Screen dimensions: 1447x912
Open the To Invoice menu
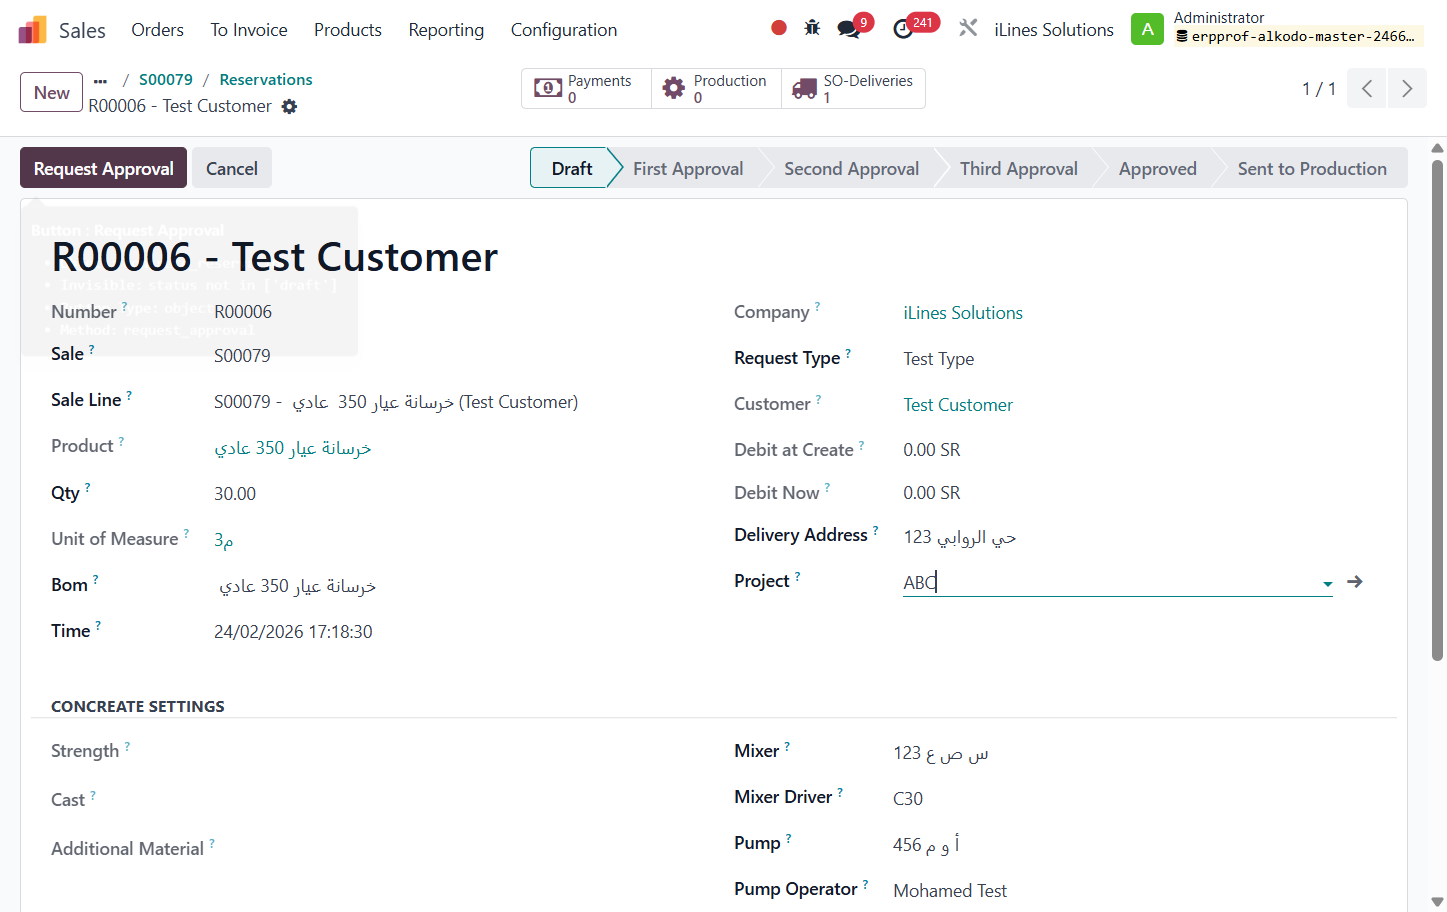point(249,30)
